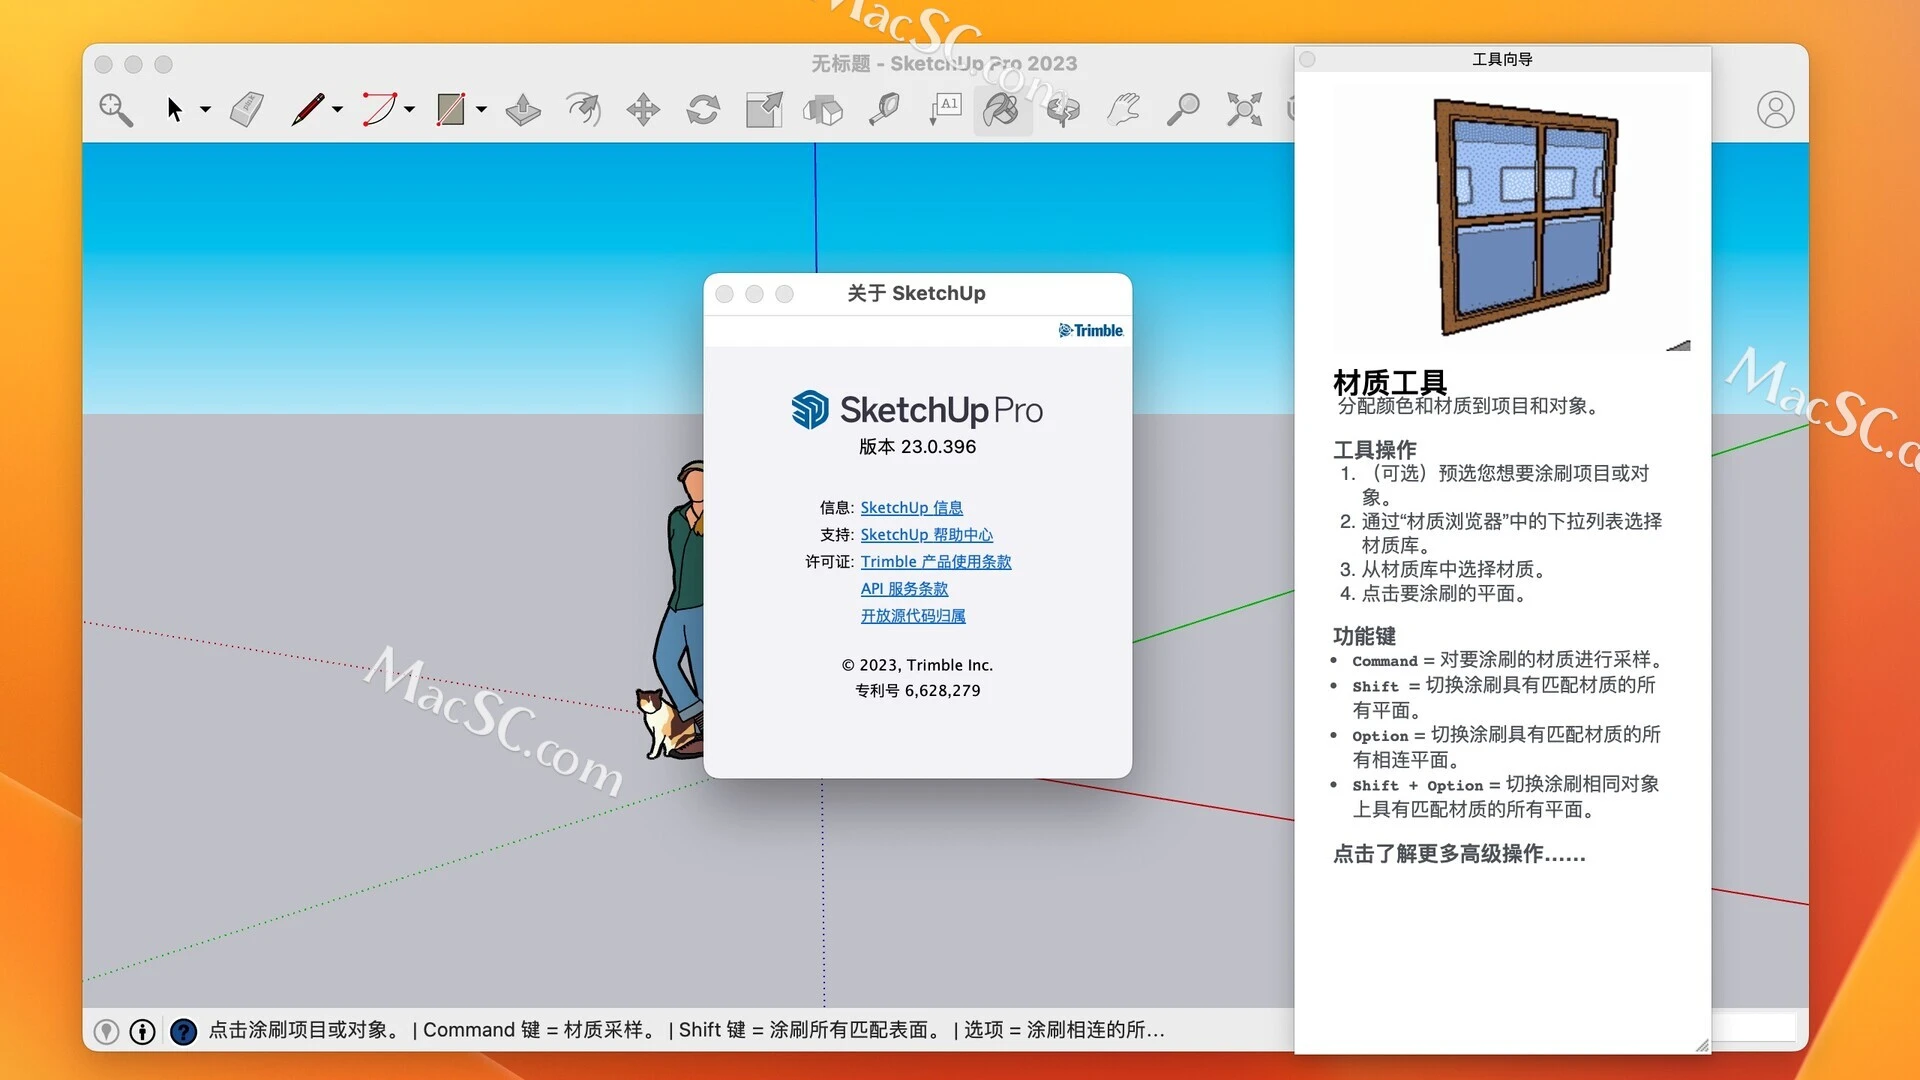The width and height of the screenshot is (1920, 1080).
Task: Pick the Line pencil tool
Action: [308, 110]
